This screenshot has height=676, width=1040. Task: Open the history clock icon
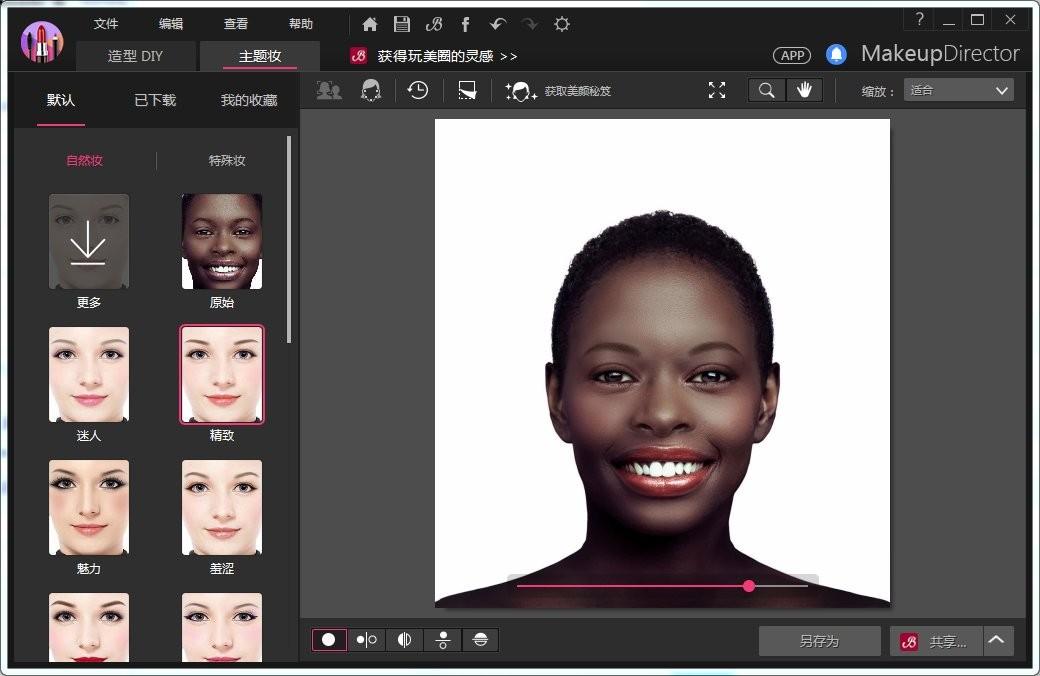click(x=418, y=90)
